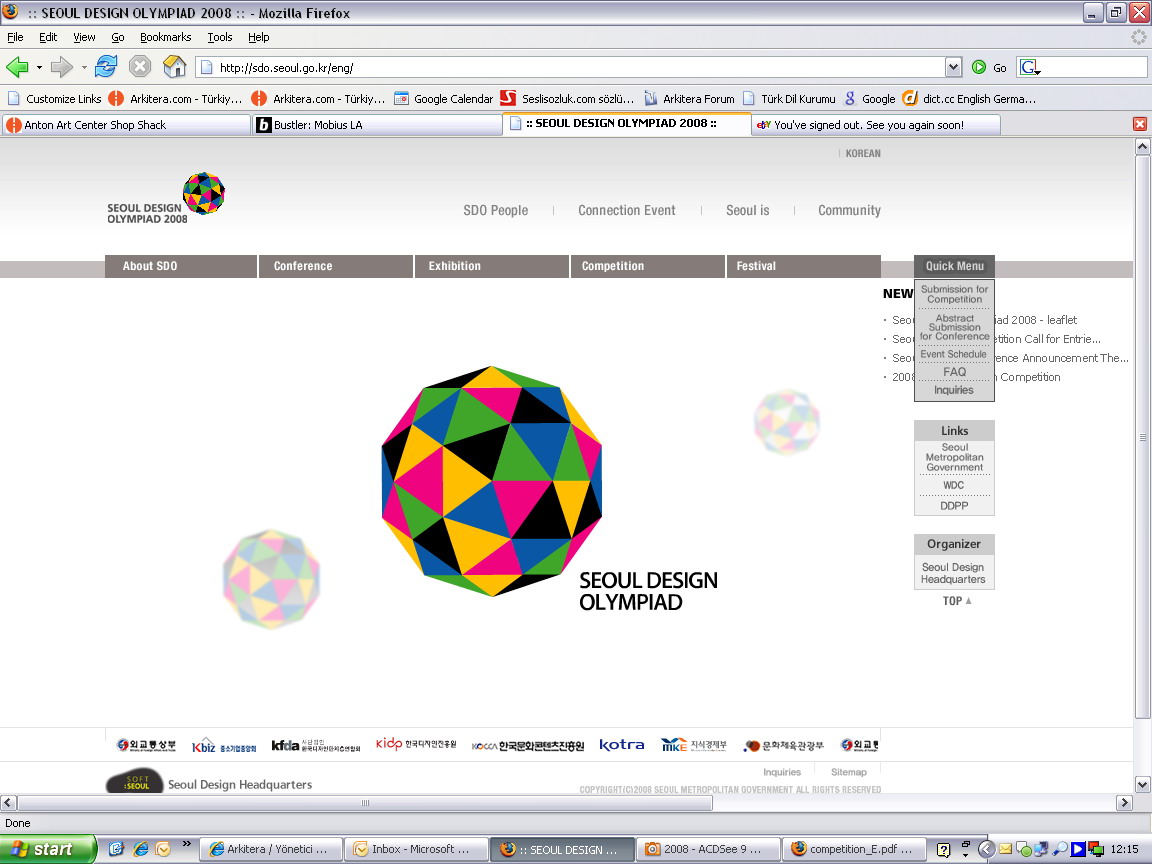Open the Google Calendar bookmark
Viewport: 1152px width, 864px height.
444,98
